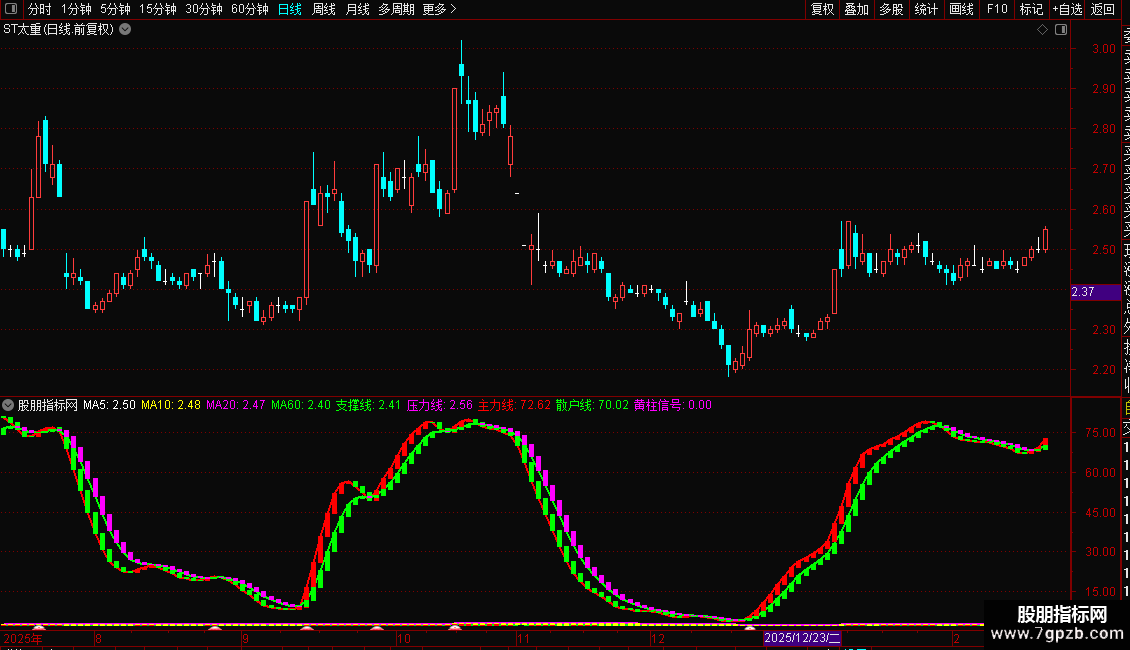Click the MA60: 2.40 value
The height and width of the screenshot is (650, 1130).
301,405
